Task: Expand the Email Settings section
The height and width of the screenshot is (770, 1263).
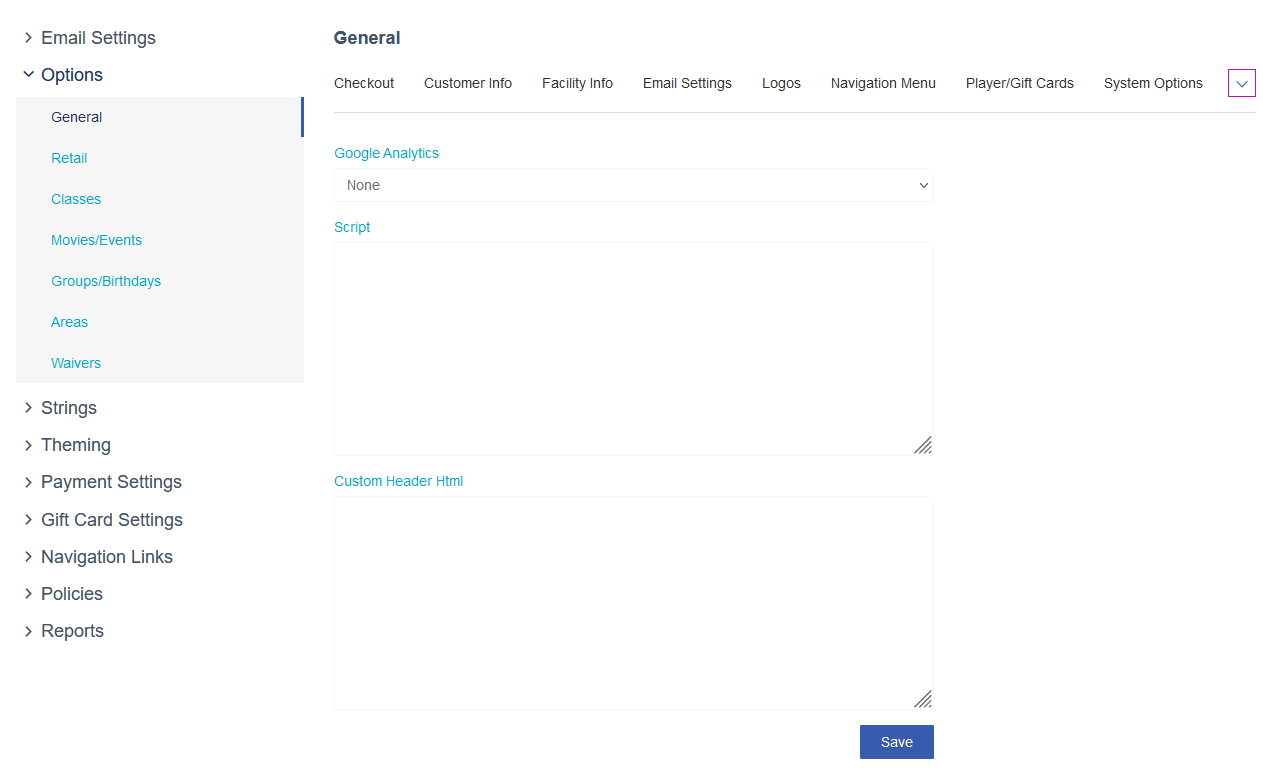Action: 90,38
